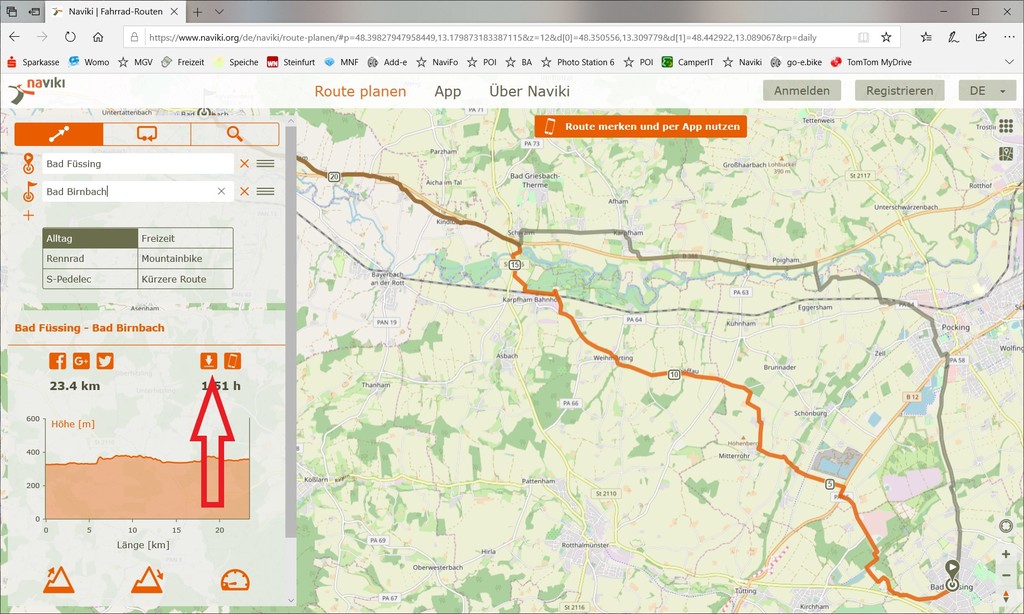
Task: Share the route on Google Plus
Action: (x=81, y=361)
